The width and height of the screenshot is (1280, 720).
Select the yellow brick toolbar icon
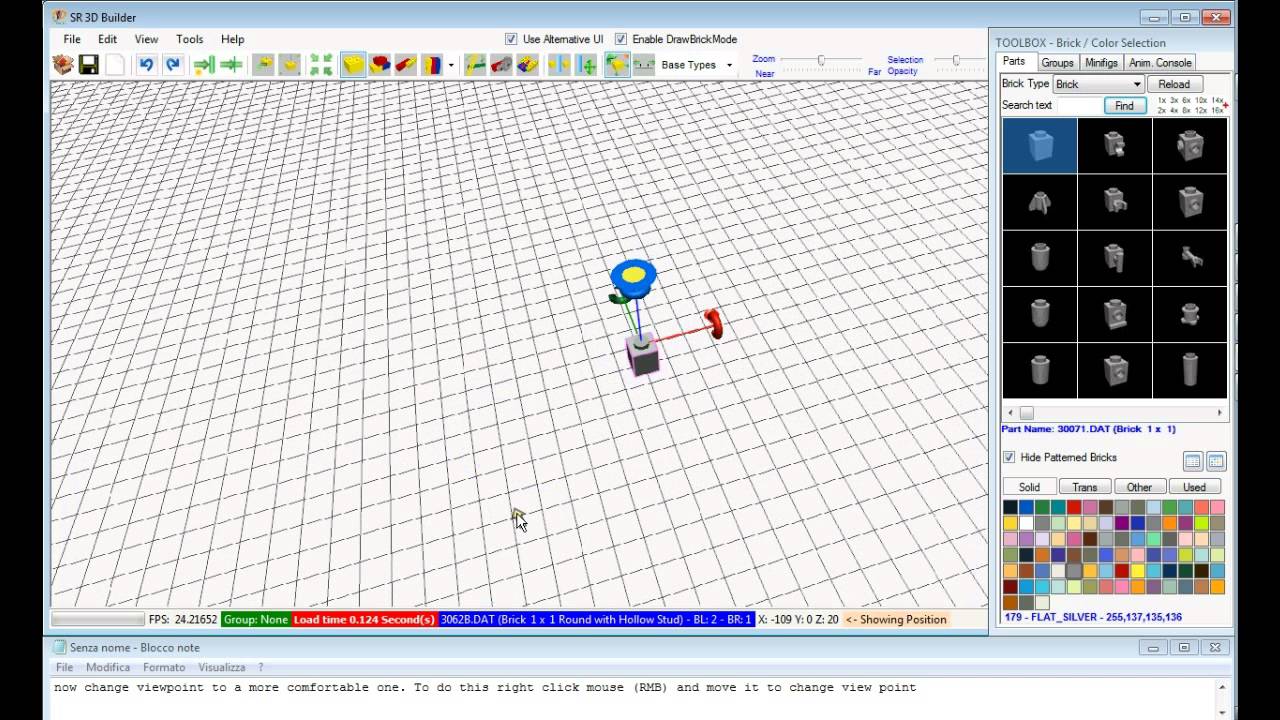pyautogui.click(x=353, y=65)
